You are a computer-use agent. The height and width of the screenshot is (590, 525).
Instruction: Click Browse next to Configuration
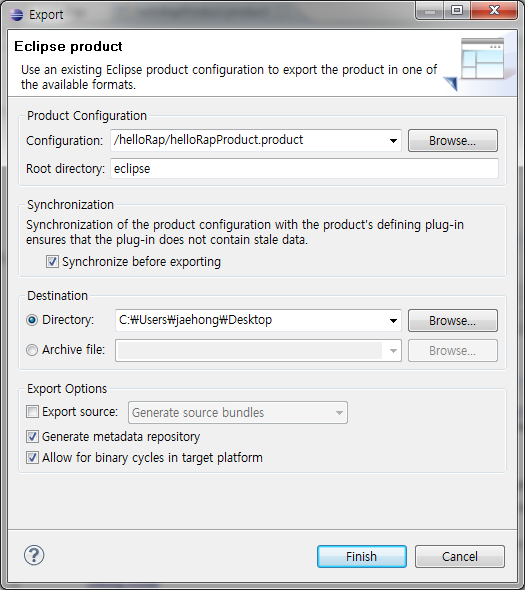pos(453,141)
